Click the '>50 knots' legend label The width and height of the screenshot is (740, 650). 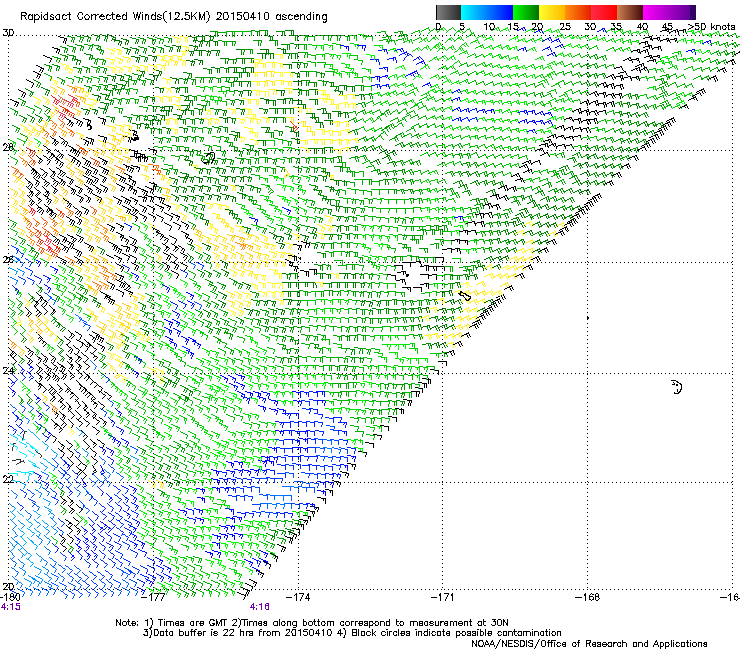click(712, 27)
